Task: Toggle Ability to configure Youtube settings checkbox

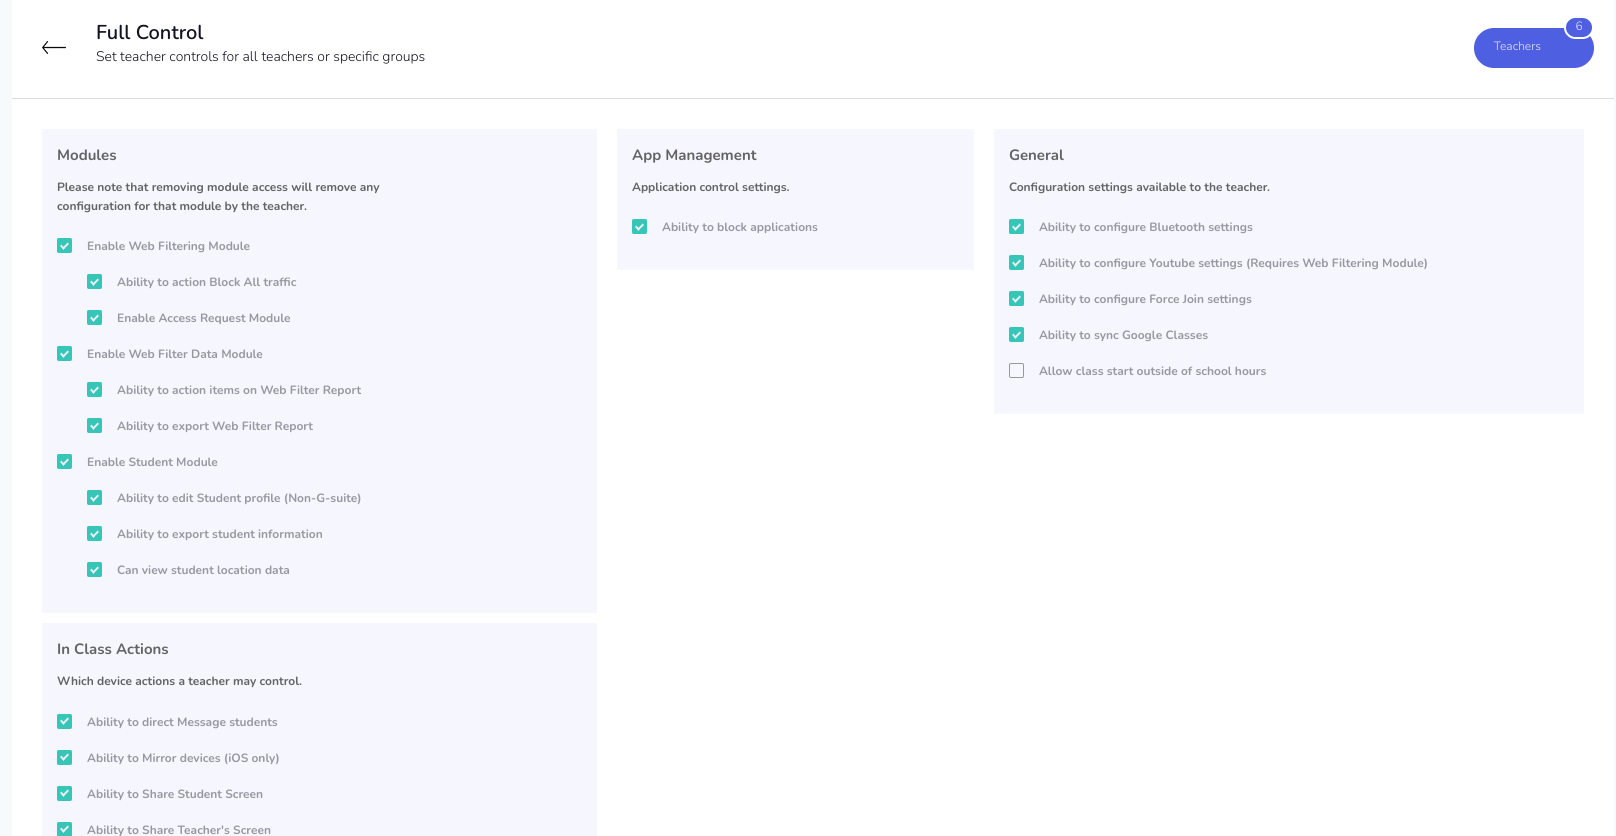Action: tap(1017, 263)
